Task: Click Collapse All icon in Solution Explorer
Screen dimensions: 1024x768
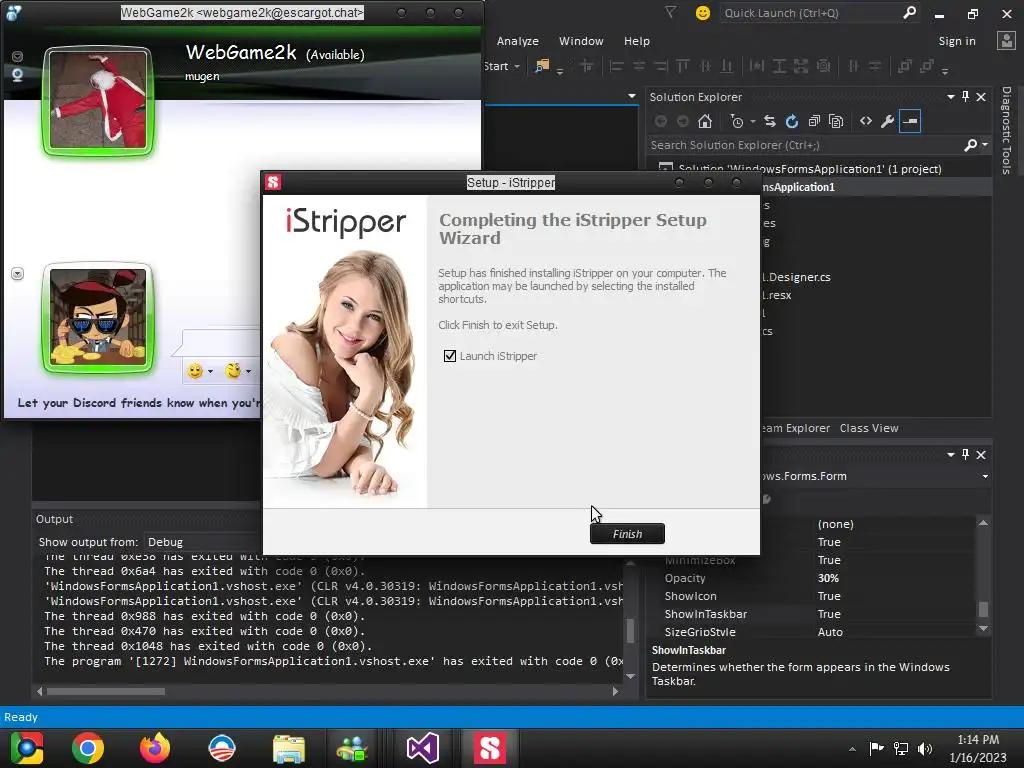Action: point(814,121)
